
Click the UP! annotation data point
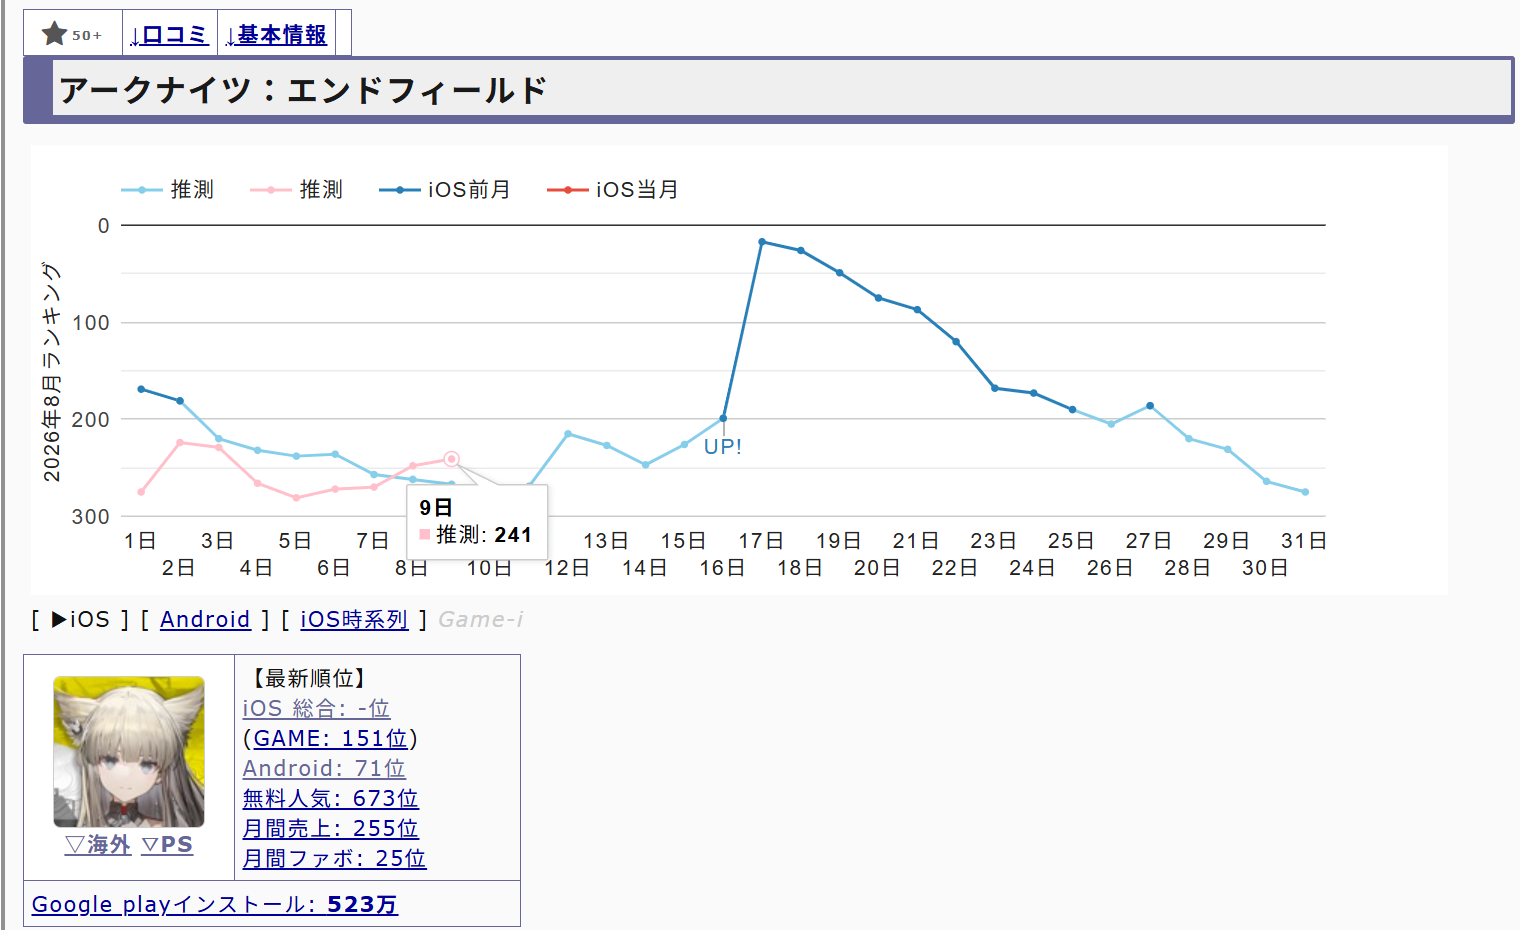pyautogui.click(x=723, y=418)
